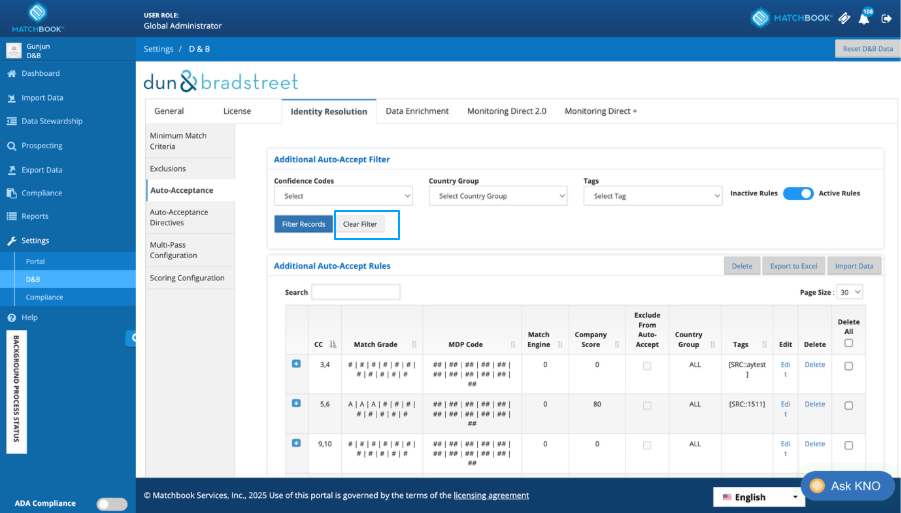
Task: Switch to the Data Enrichment tab
Action: pos(417,111)
